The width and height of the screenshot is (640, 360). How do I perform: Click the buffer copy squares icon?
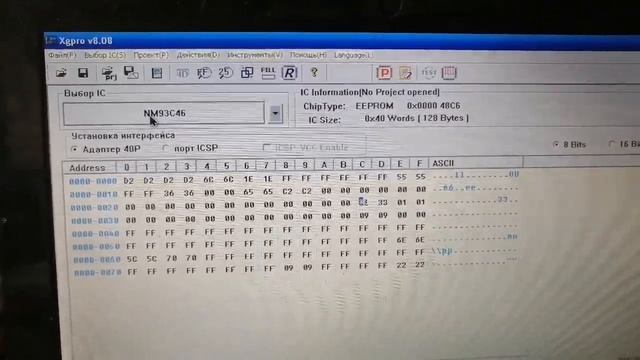(247, 73)
